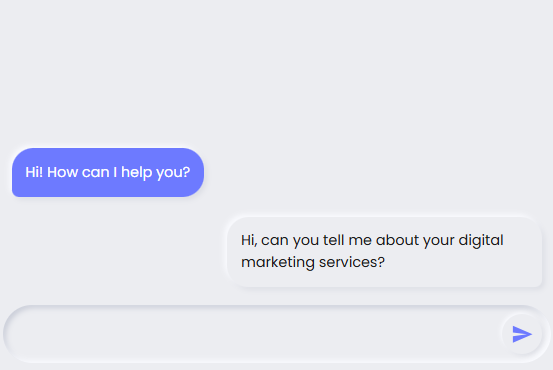Tap the round send button
The width and height of the screenshot is (553, 370).
tap(522, 334)
